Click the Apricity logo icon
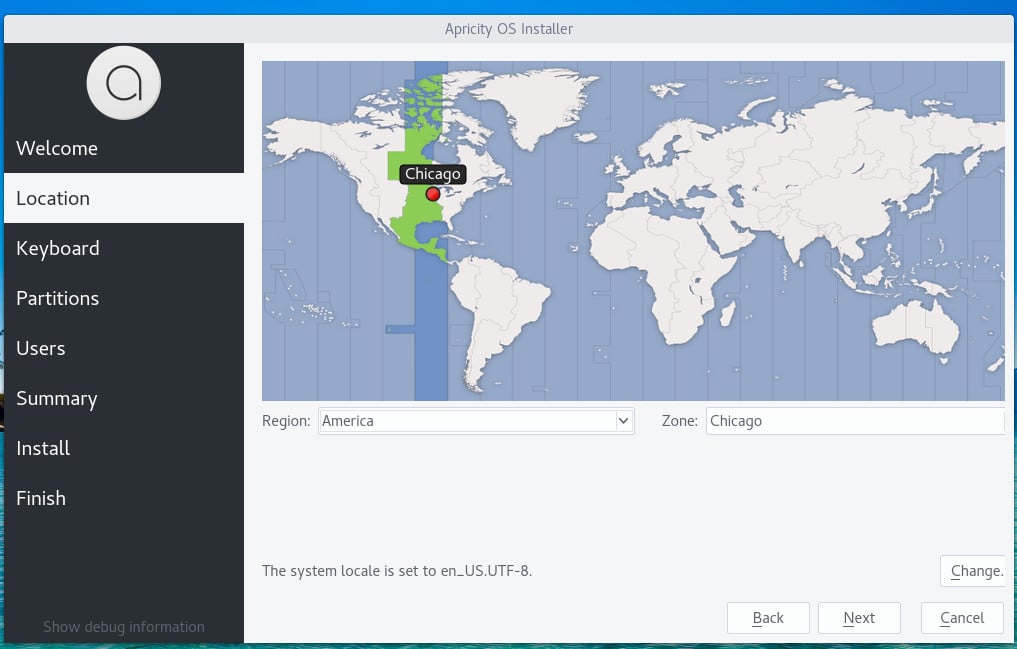1017x649 pixels. coord(123,83)
